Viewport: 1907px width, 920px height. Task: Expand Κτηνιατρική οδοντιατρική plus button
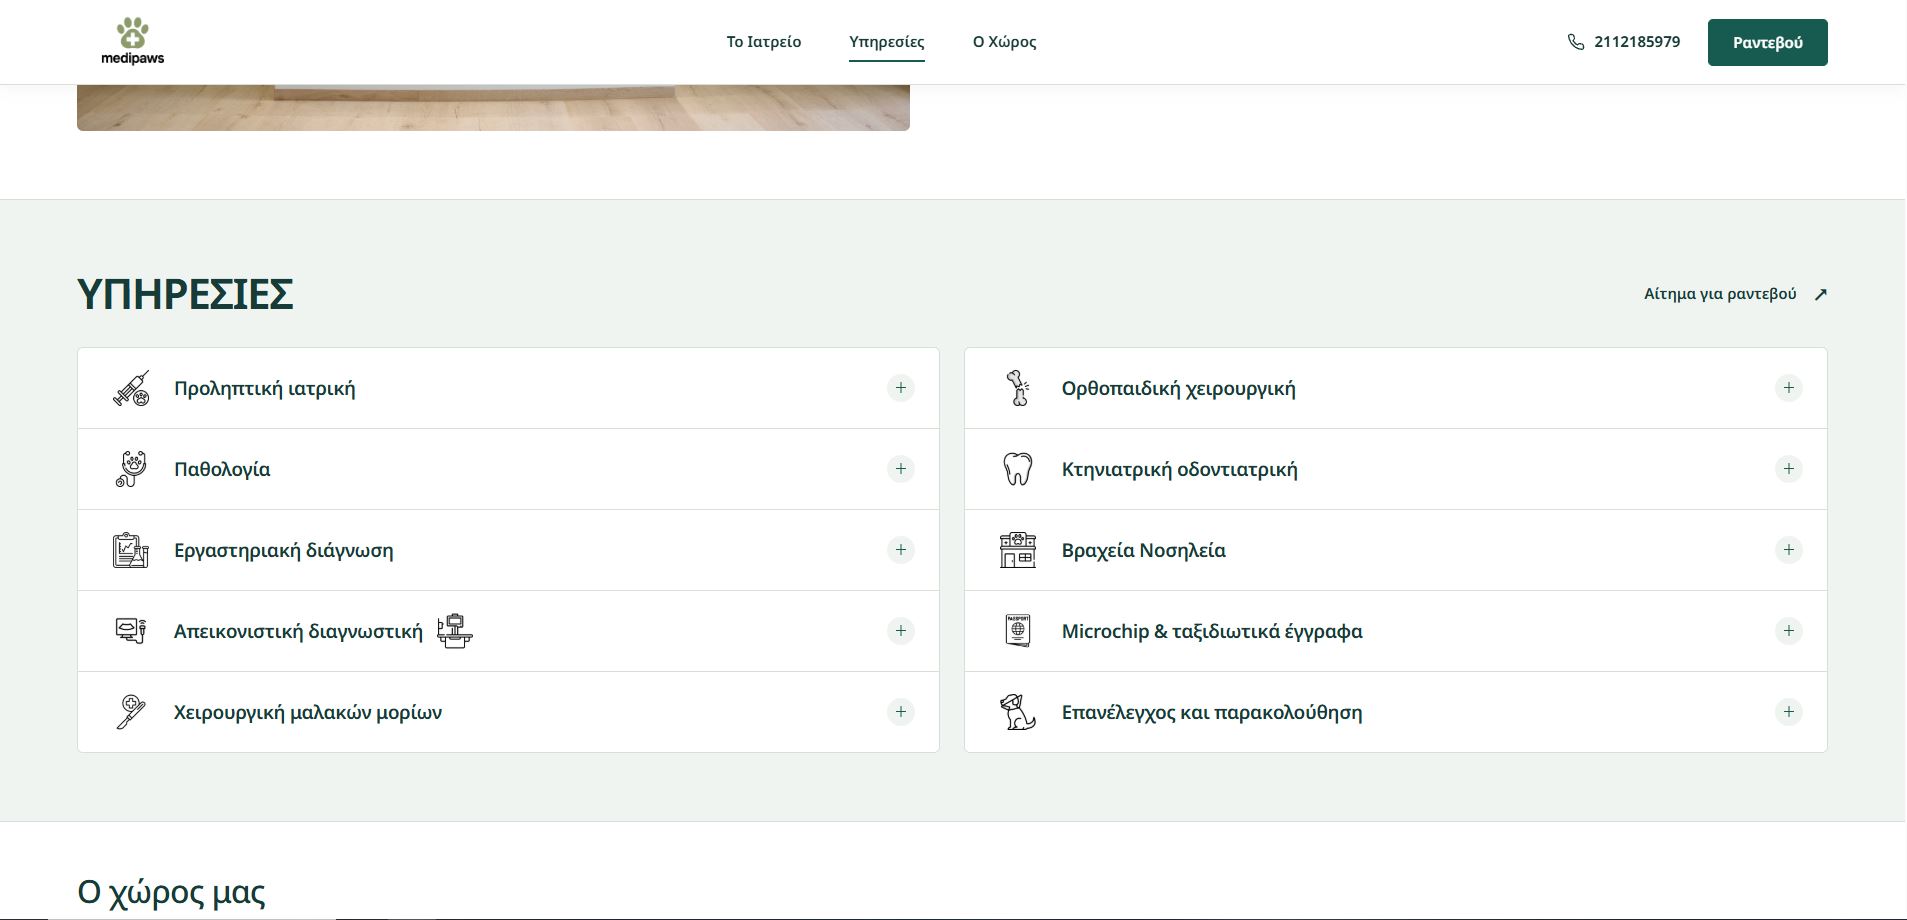click(1789, 469)
